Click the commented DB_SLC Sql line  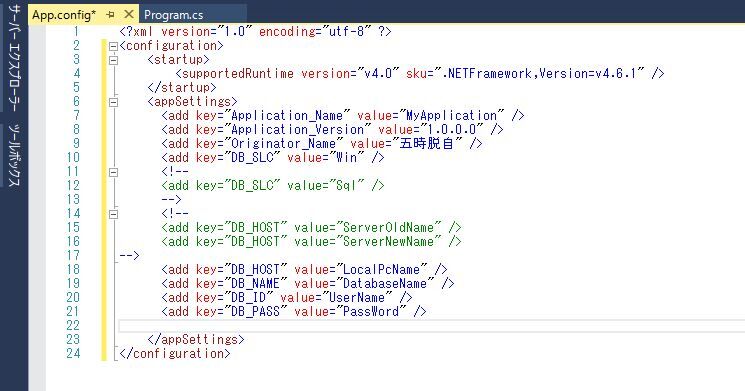273,185
